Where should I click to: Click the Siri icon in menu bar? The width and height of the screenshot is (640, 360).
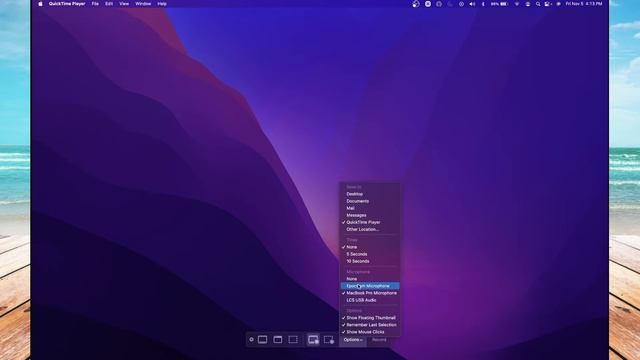click(x=558, y=4)
